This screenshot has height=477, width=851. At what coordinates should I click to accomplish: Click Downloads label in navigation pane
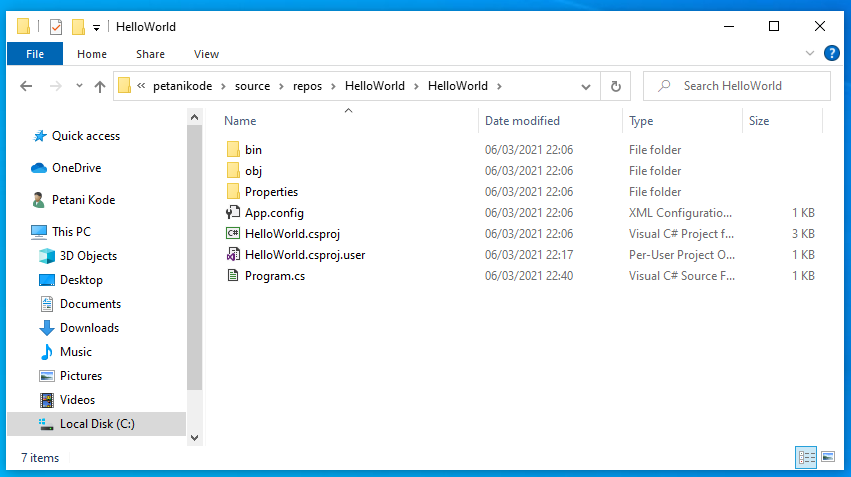(x=89, y=328)
